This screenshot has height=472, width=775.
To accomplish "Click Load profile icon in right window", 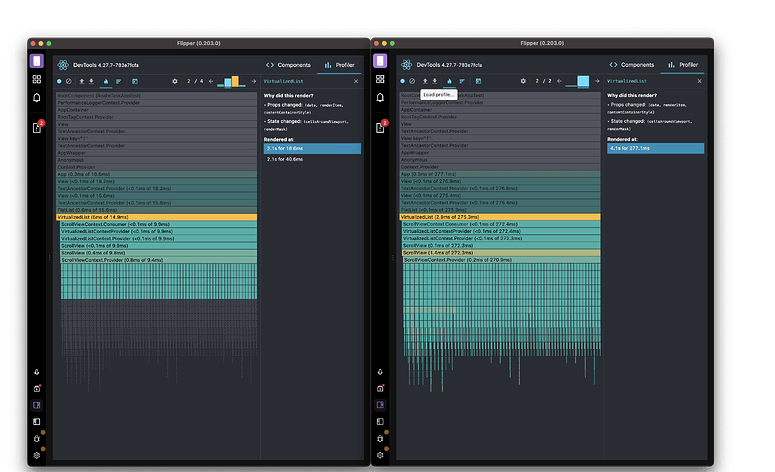I will pyautogui.click(x=427, y=81).
